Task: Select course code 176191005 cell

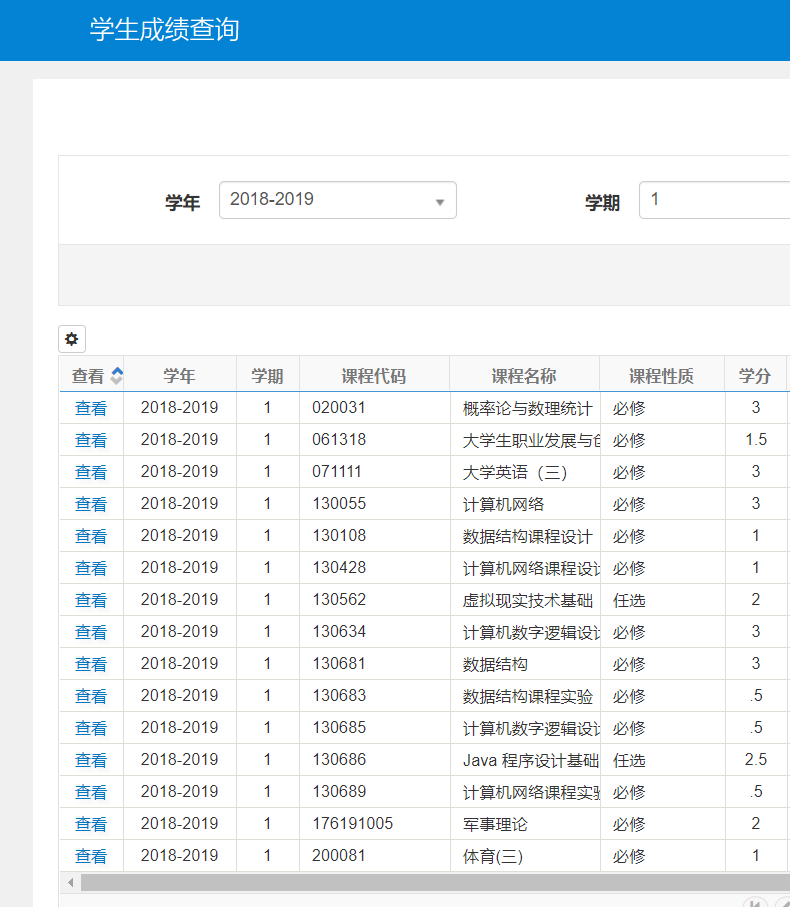Action: [375, 824]
